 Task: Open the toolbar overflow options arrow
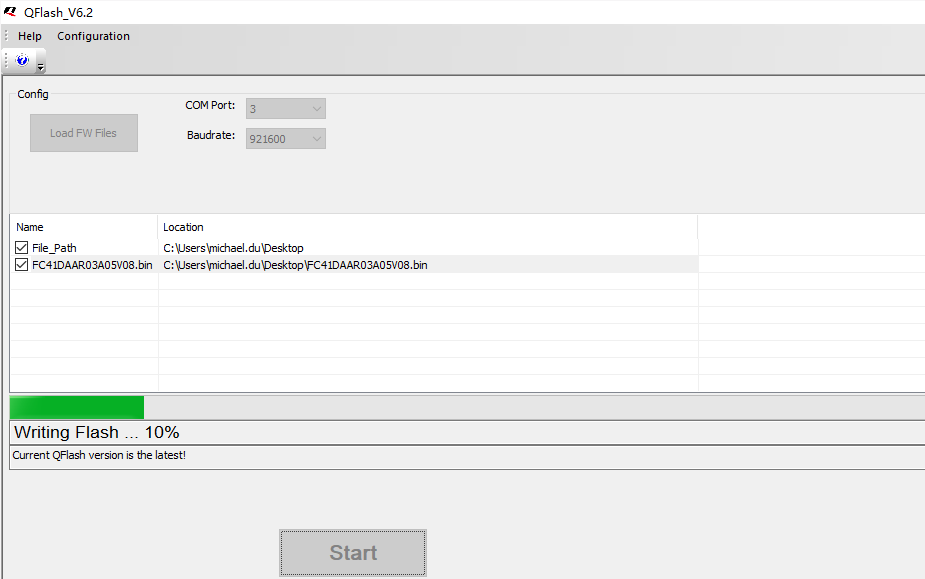[41, 67]
